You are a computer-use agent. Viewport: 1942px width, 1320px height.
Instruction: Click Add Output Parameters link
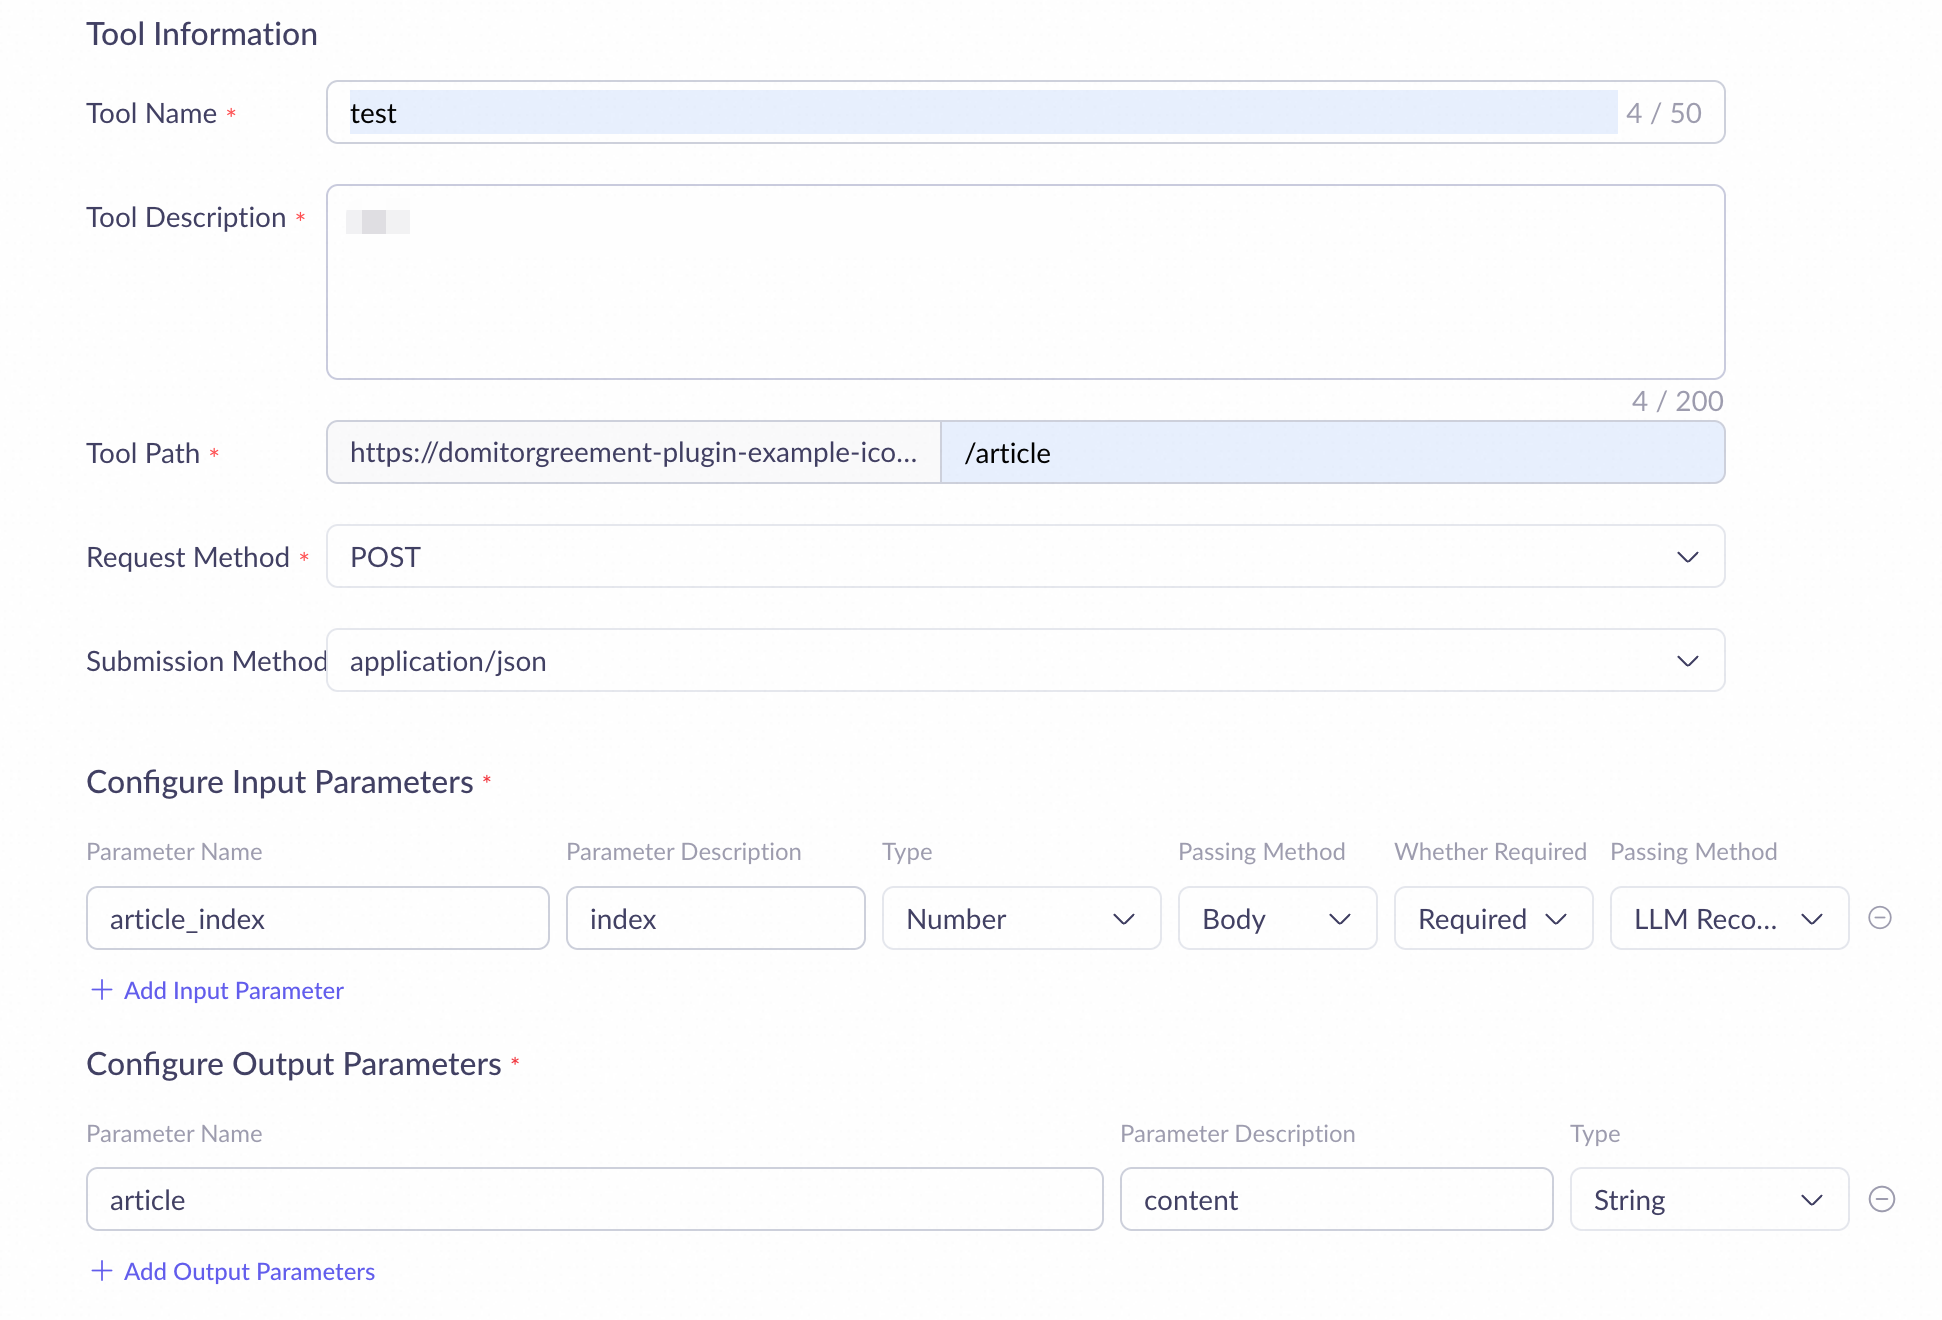click(249, 1271)
